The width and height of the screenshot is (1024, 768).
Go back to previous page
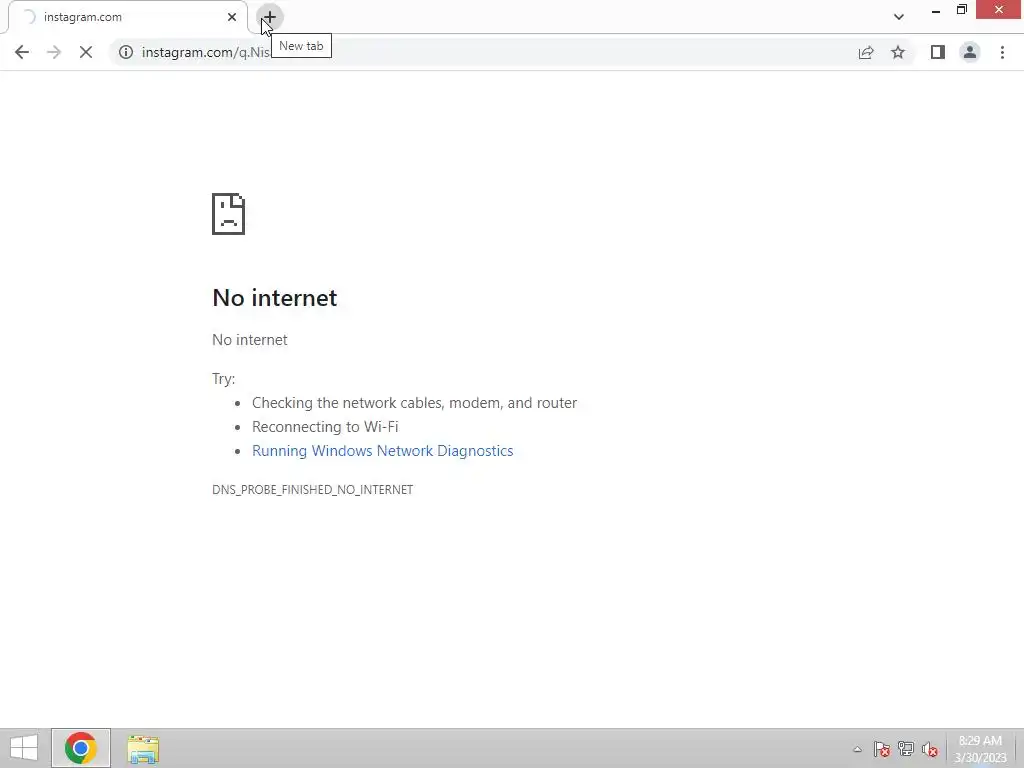pos(22,52)
